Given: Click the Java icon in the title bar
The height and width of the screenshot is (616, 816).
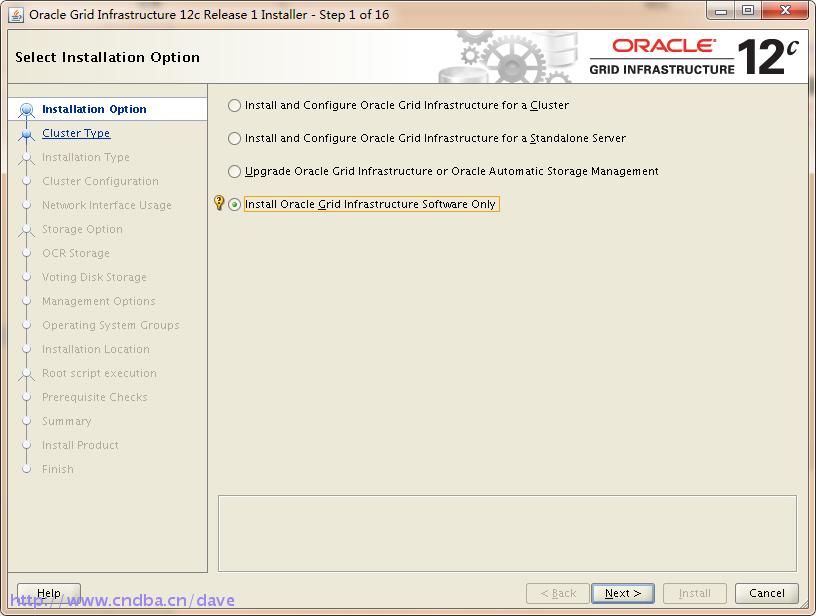Looking at the screenshot, I should [16, 15].
